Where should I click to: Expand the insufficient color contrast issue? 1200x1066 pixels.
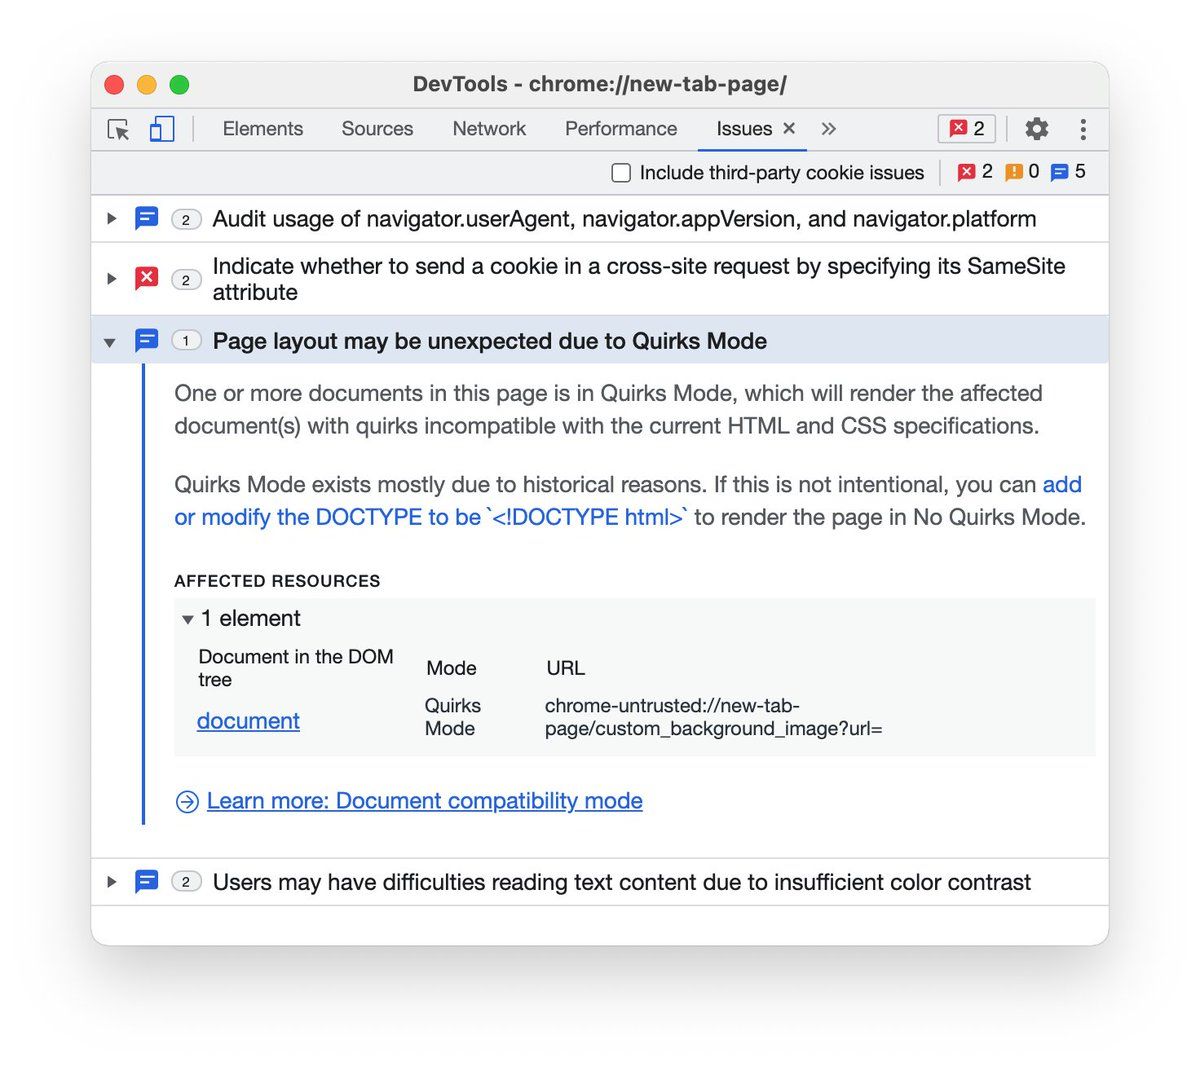(111, 882)
